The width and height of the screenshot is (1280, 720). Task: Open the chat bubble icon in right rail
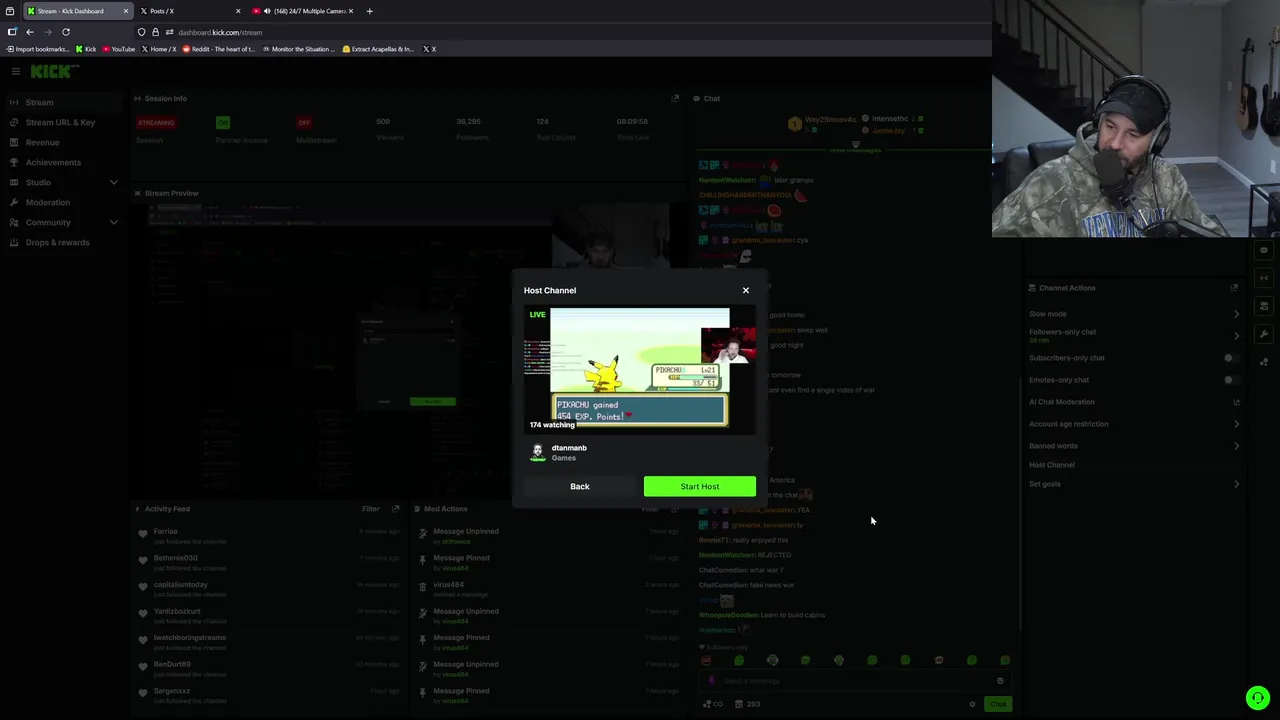point(1264,250)
